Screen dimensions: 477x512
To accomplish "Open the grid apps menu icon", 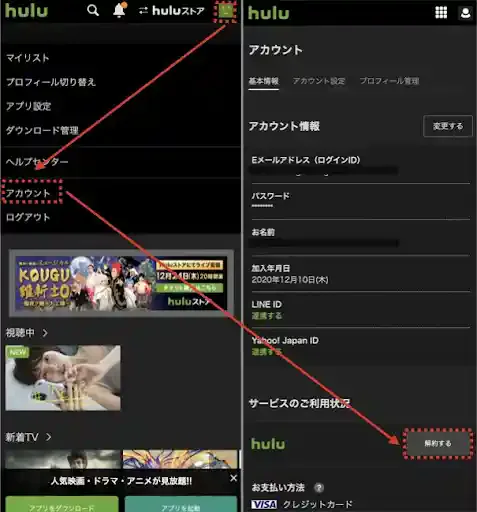I will coord(441,13).
